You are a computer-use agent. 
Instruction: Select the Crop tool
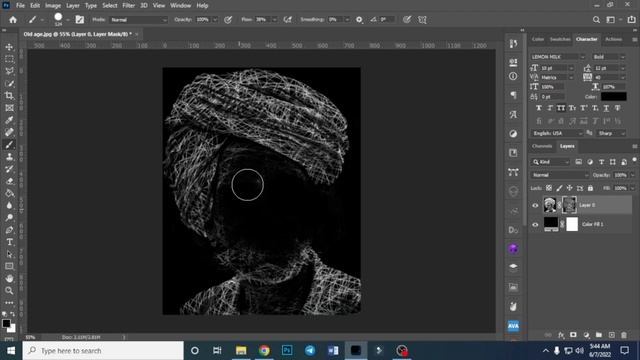pyautogui.click(x=9, y=96)
